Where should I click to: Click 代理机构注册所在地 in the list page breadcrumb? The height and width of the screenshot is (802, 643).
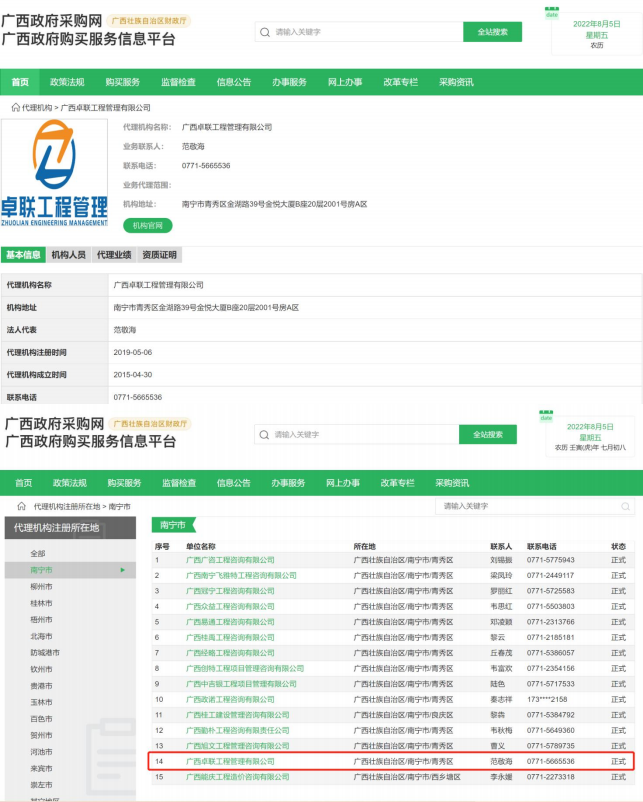click(67, 506)
